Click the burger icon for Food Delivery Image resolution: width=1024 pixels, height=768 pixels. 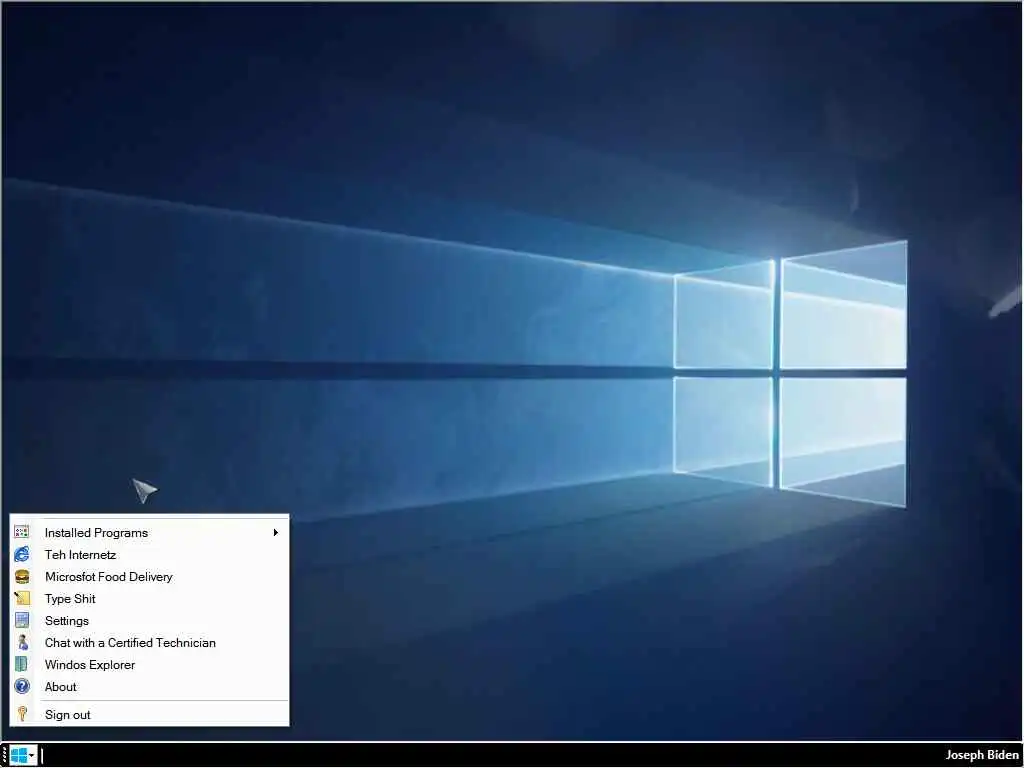22,577
